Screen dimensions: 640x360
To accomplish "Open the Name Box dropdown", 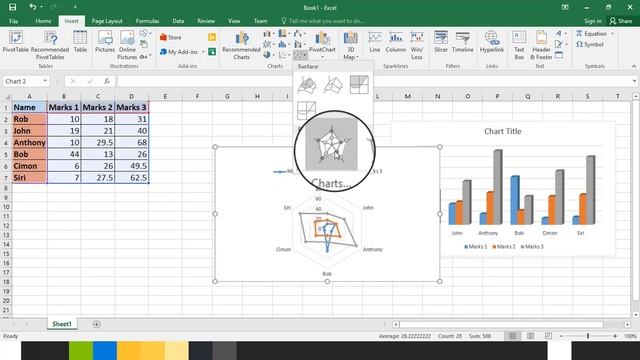I will click(45, 81).
